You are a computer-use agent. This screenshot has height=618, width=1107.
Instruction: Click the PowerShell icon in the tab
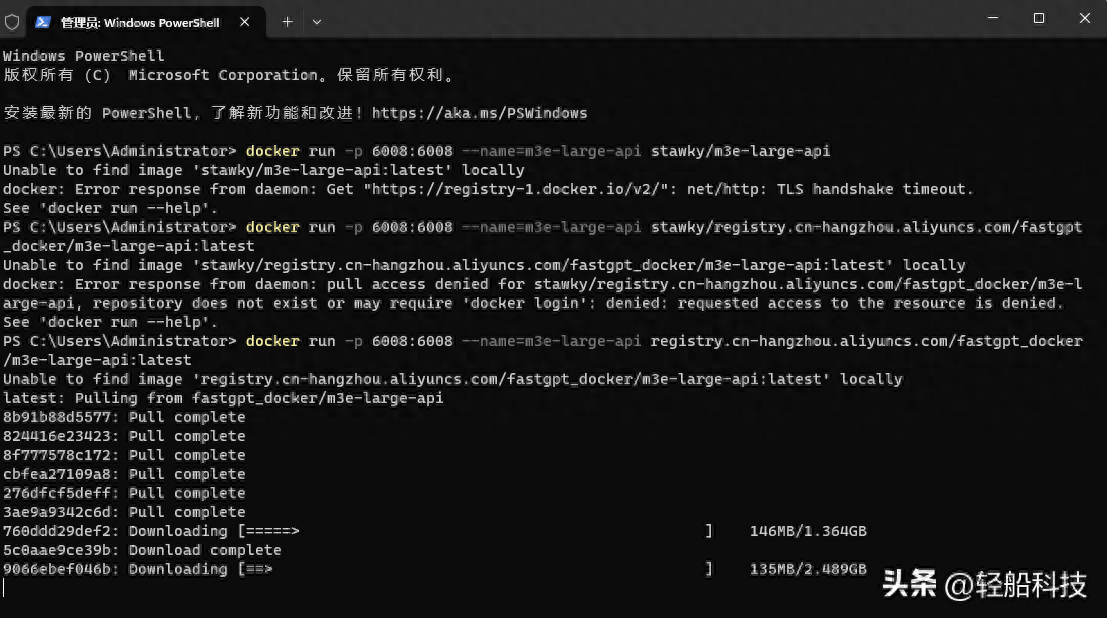point(44,21)
